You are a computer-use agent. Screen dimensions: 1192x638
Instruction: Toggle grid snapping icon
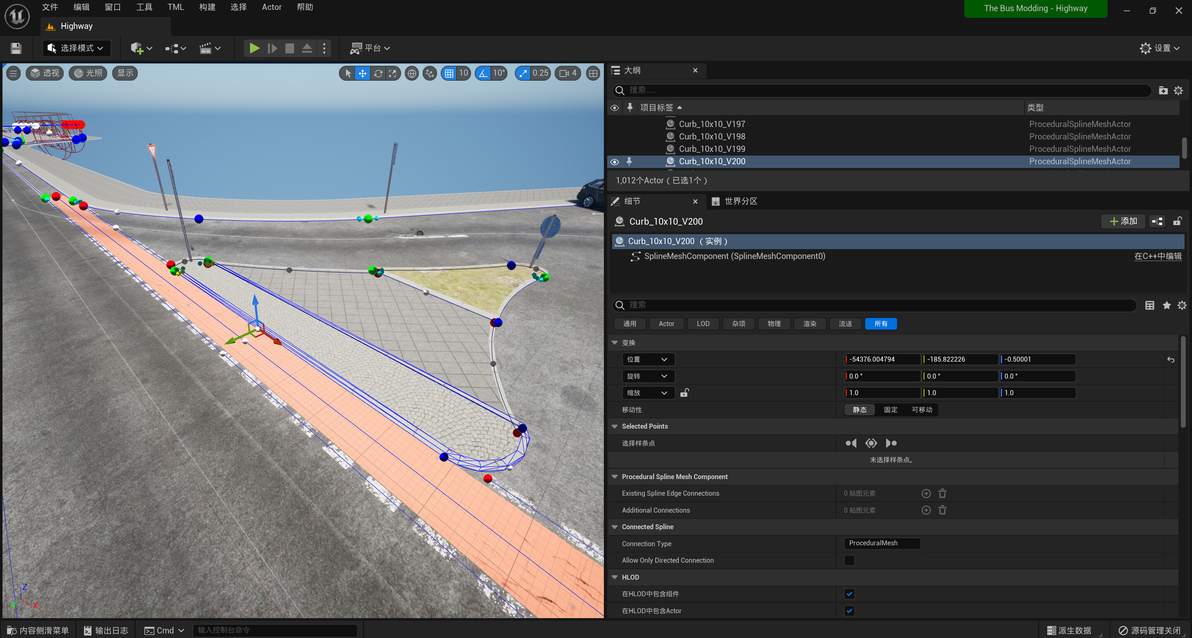tap(449, 73)
